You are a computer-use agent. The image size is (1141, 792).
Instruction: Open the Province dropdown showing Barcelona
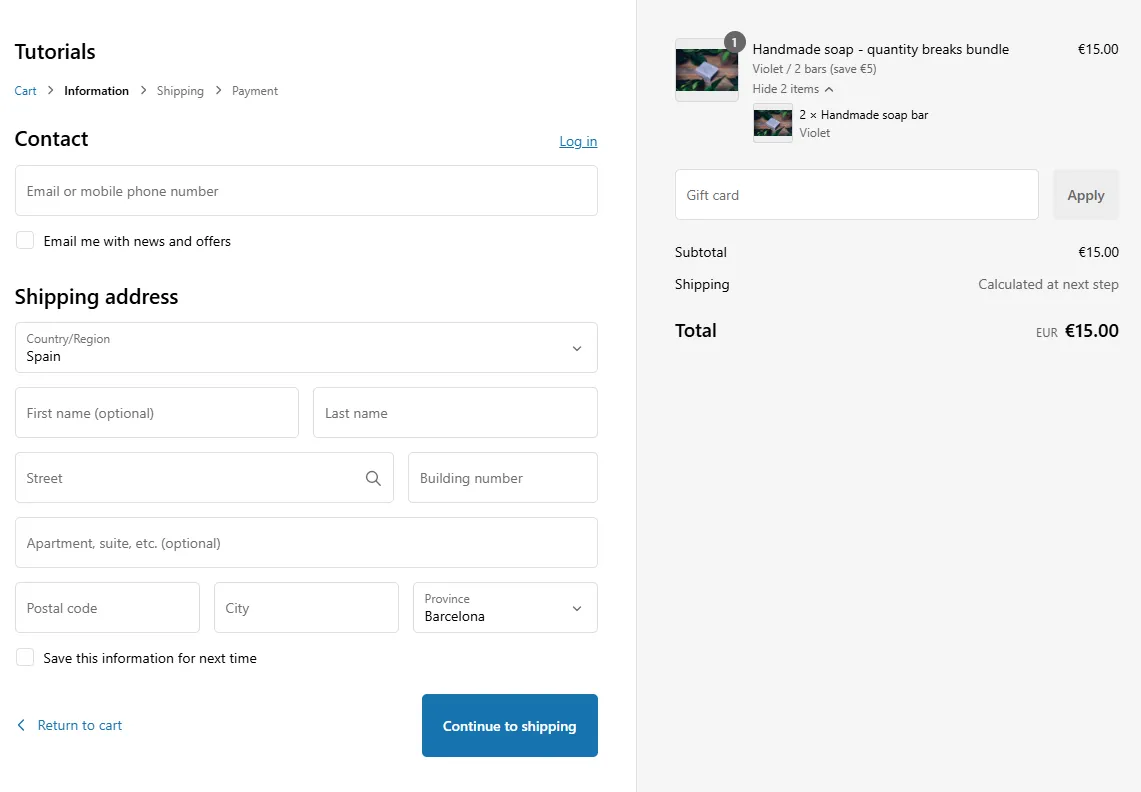tap(505, 608)
